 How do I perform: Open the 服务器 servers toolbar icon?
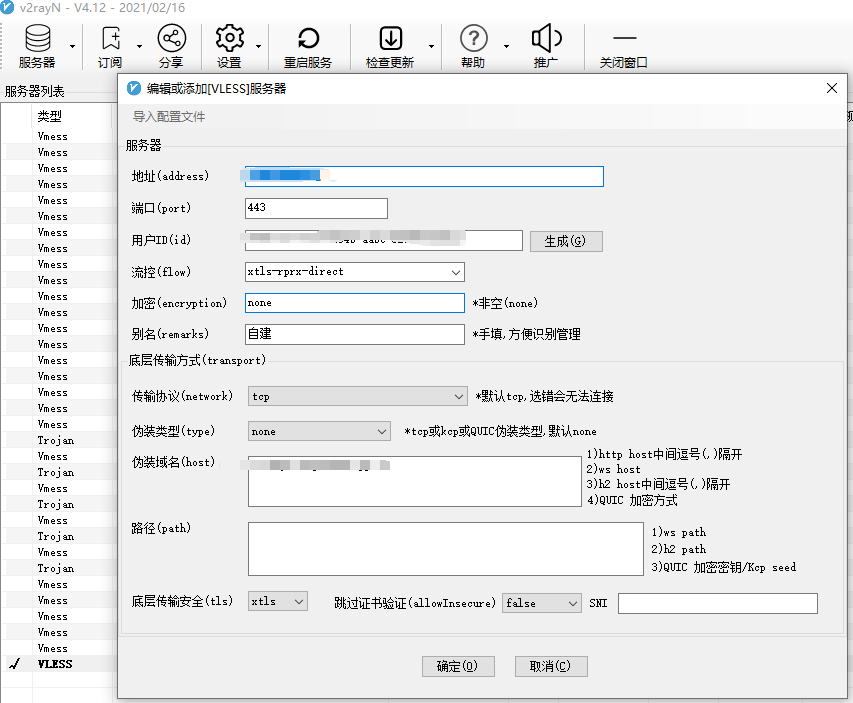37,47
